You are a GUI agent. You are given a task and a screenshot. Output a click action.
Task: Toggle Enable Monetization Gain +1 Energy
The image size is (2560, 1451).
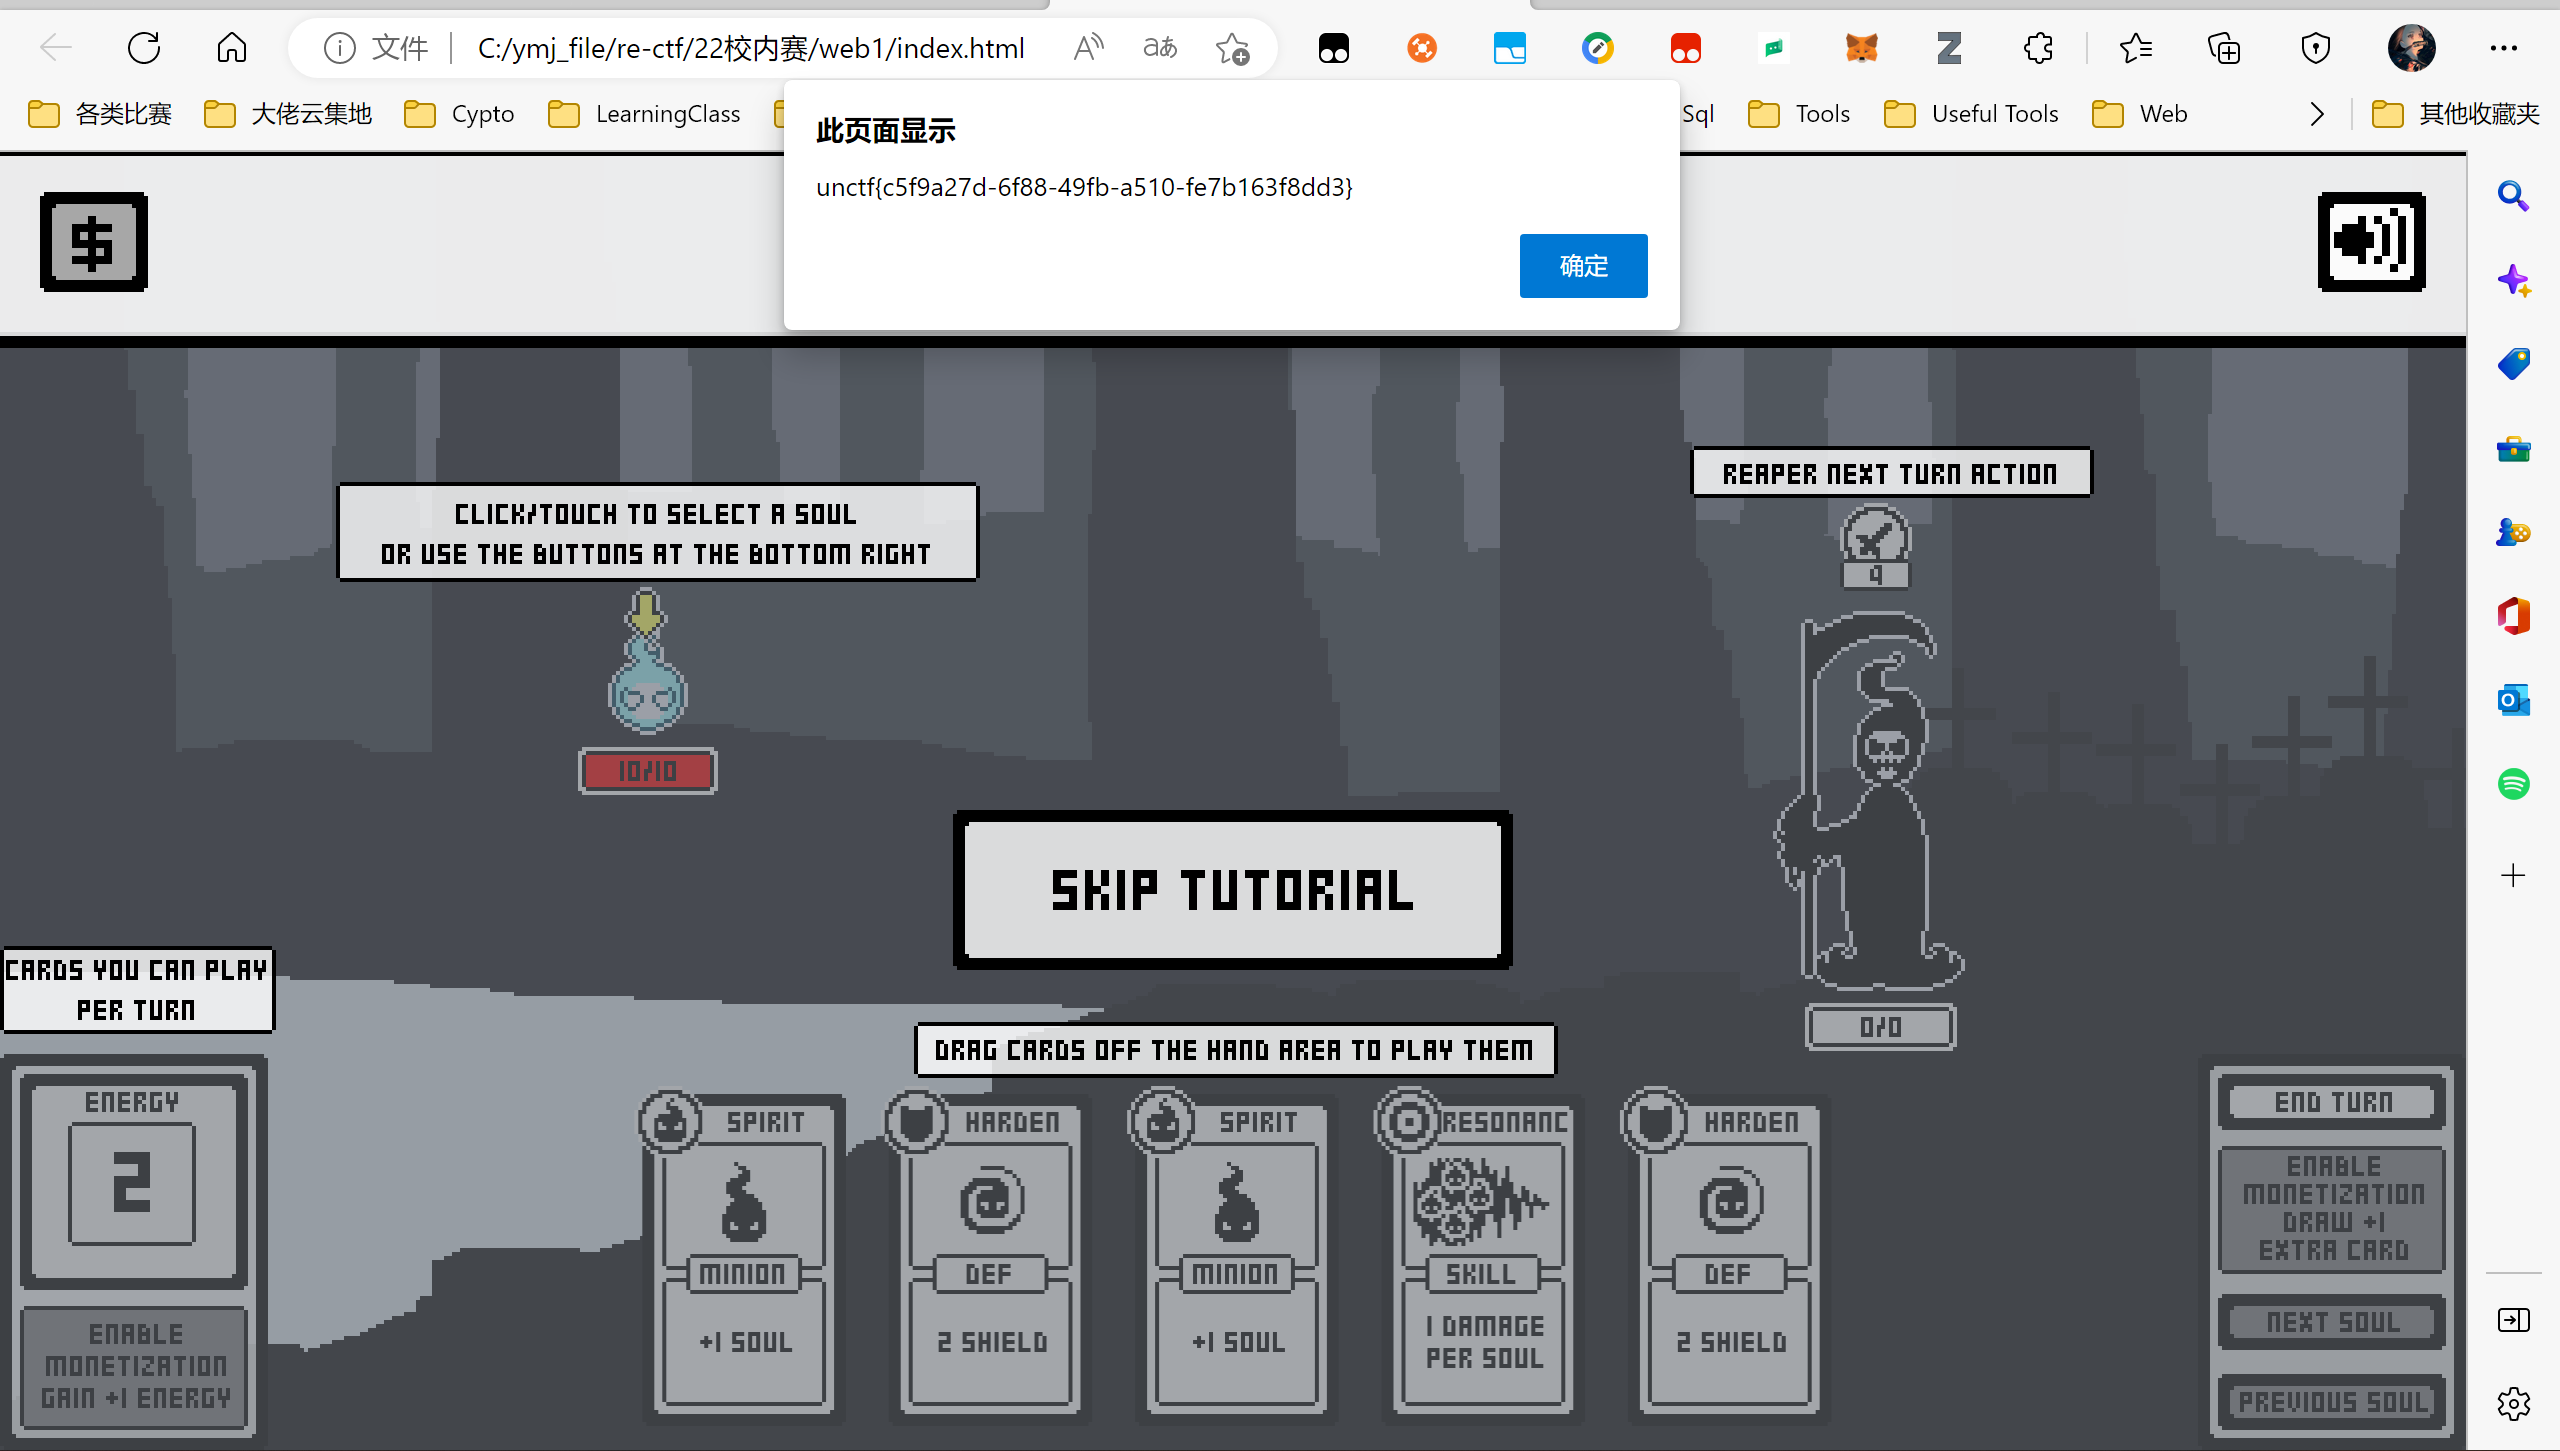(x=135, y=1366)
